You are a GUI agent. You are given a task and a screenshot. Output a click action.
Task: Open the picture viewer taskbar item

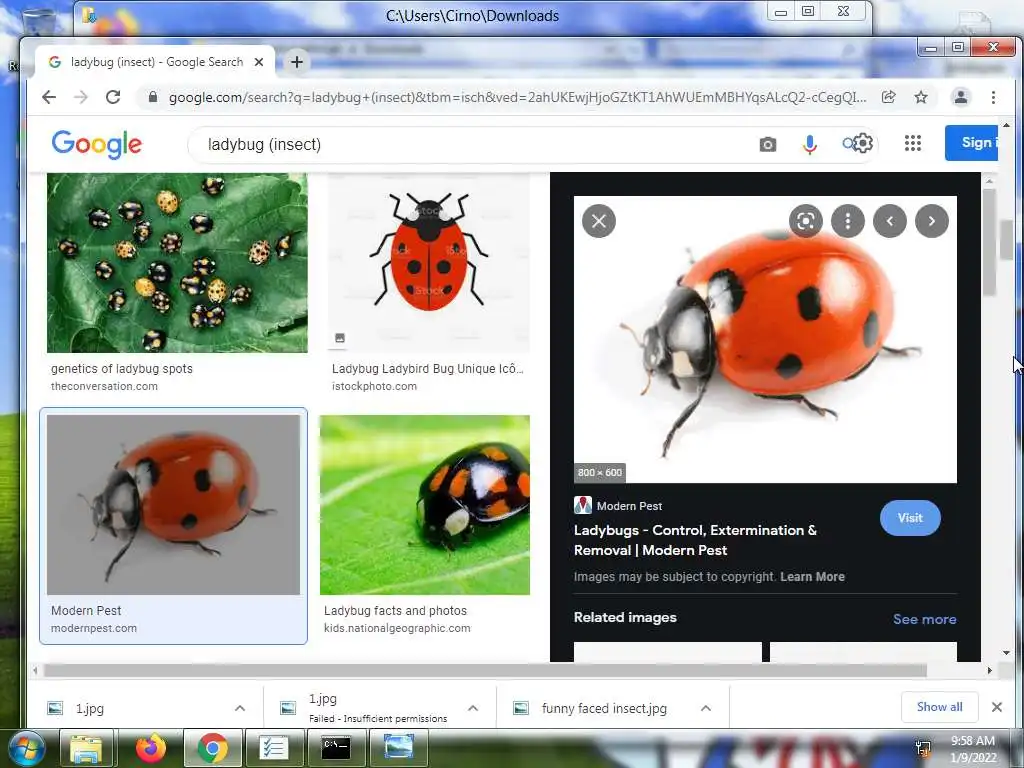click(398, 748)
